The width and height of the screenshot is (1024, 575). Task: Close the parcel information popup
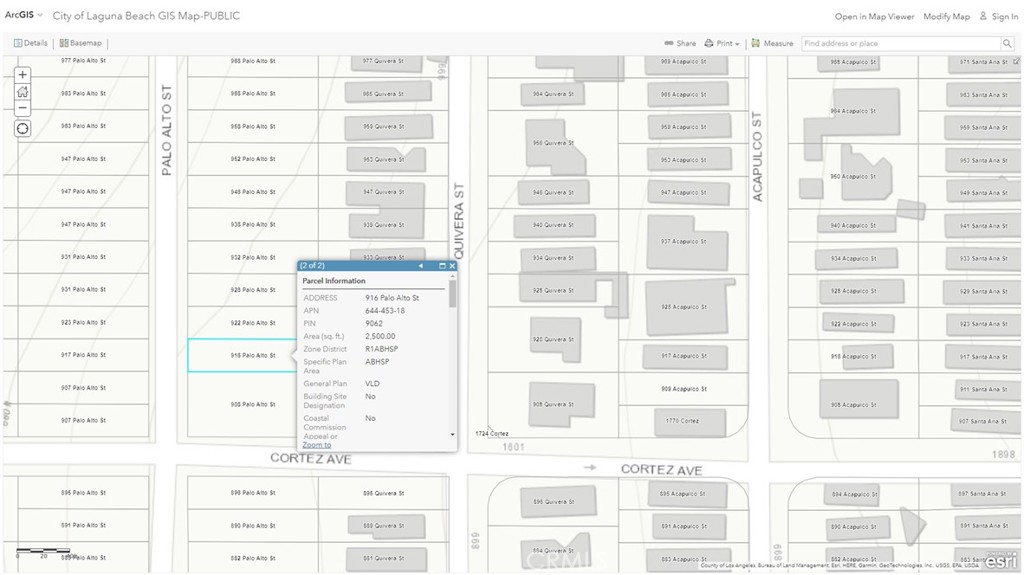452,266
